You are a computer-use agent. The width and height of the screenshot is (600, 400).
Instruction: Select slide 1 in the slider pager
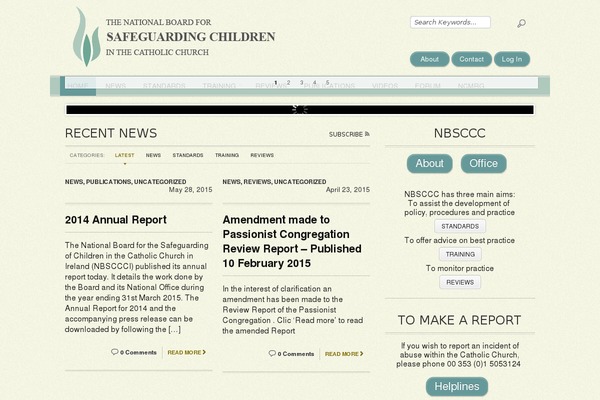click(276, 83)
